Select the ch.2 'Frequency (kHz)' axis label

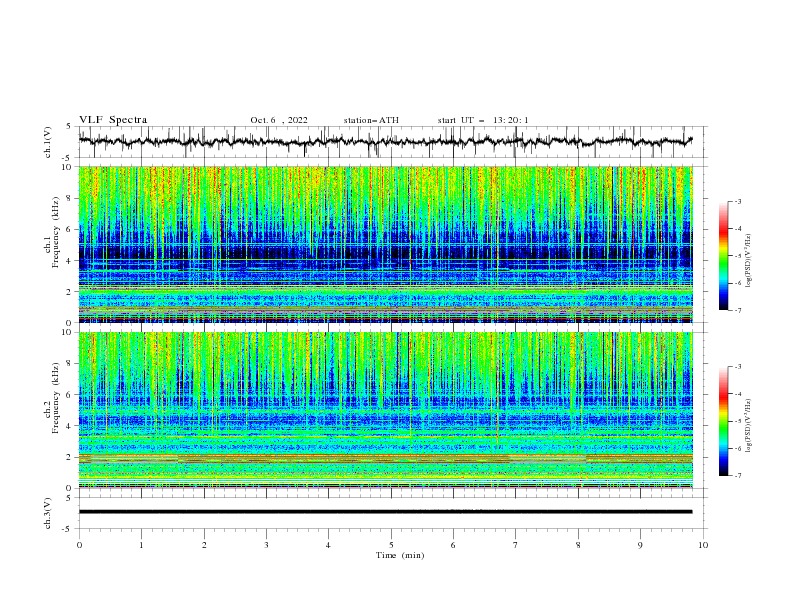[x=56, y=397]
